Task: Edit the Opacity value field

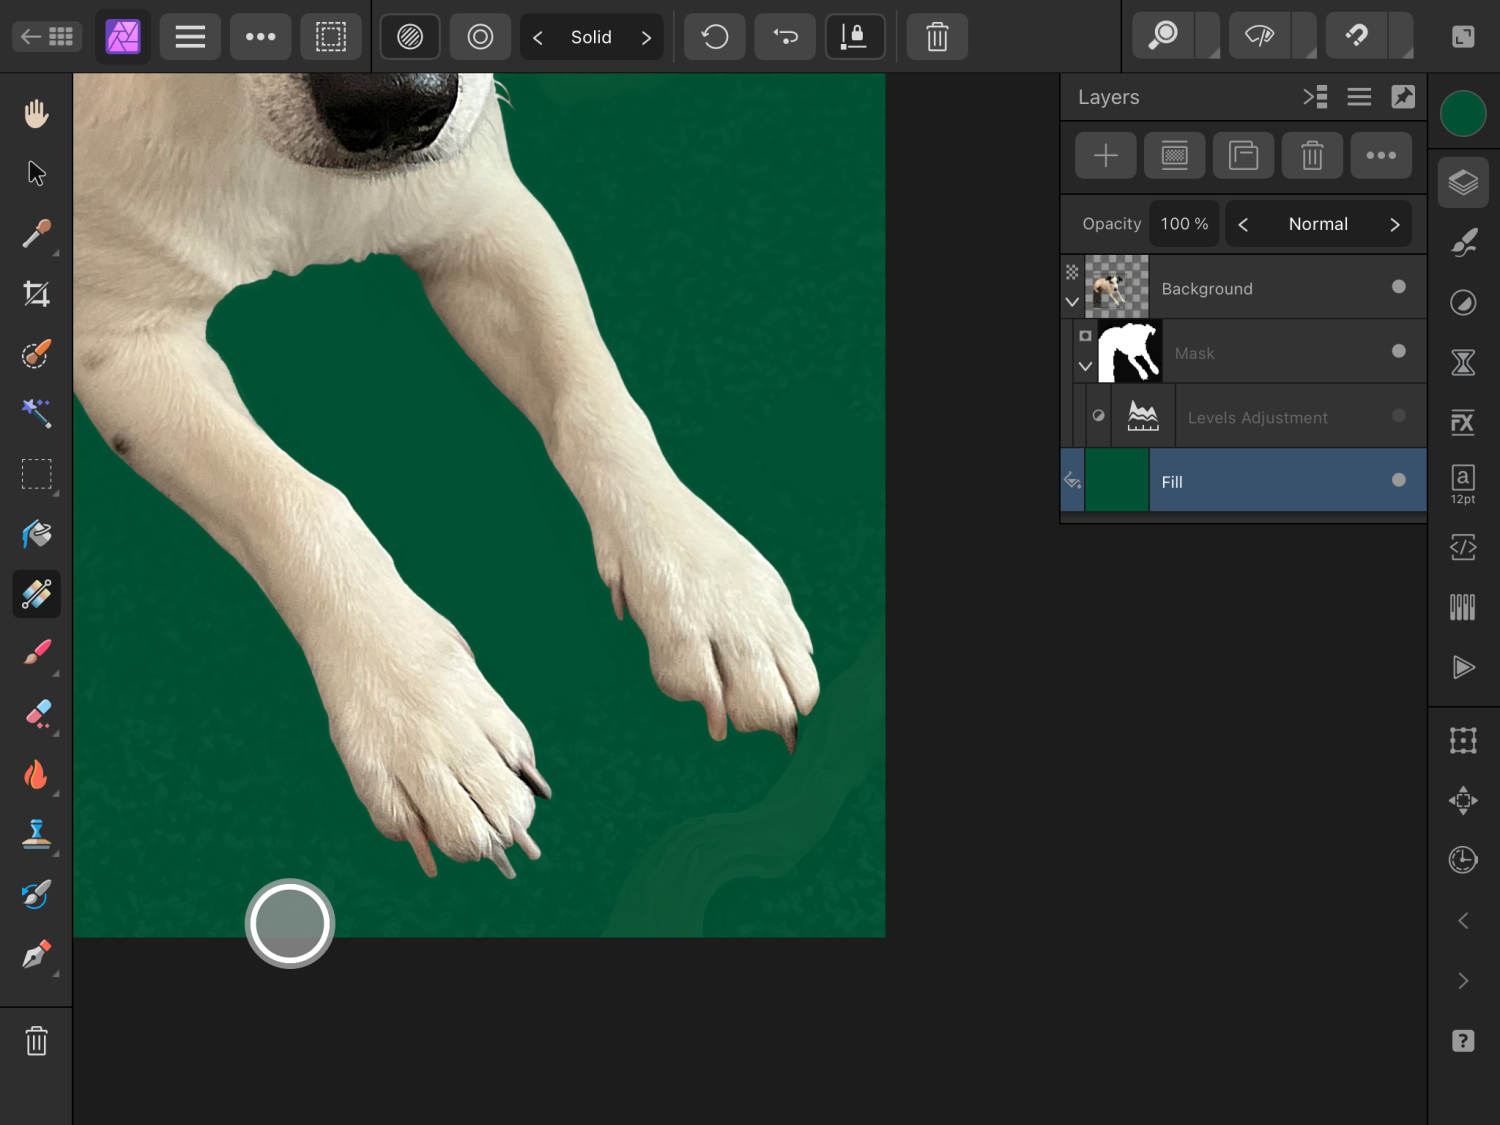Action: coord(1184,223)
